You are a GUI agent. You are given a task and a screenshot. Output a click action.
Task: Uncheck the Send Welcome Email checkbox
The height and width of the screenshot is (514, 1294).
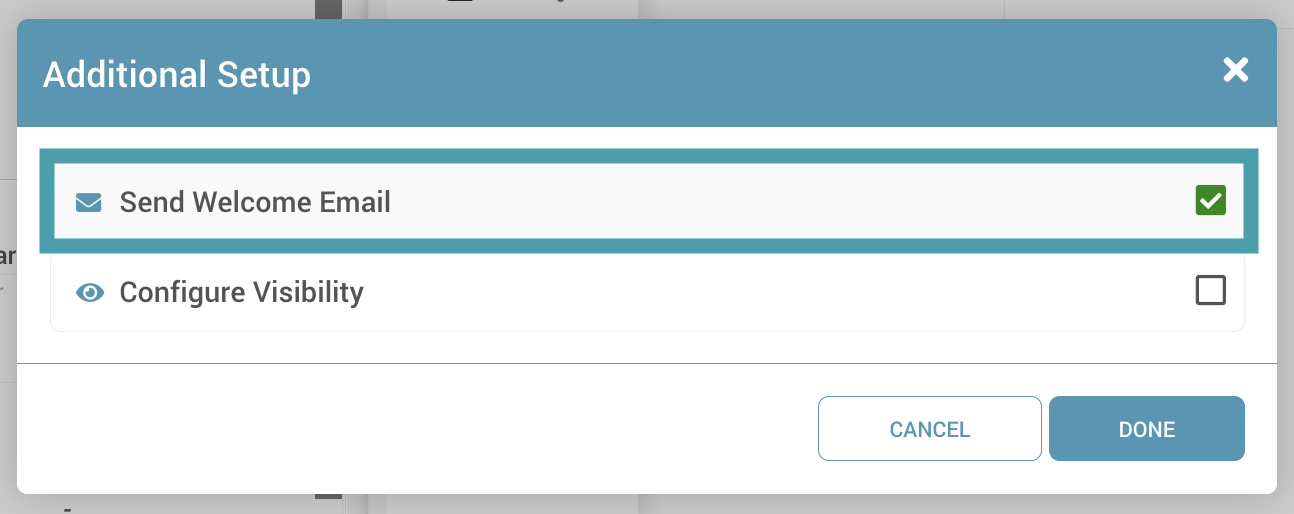(x=1211, y=201)
